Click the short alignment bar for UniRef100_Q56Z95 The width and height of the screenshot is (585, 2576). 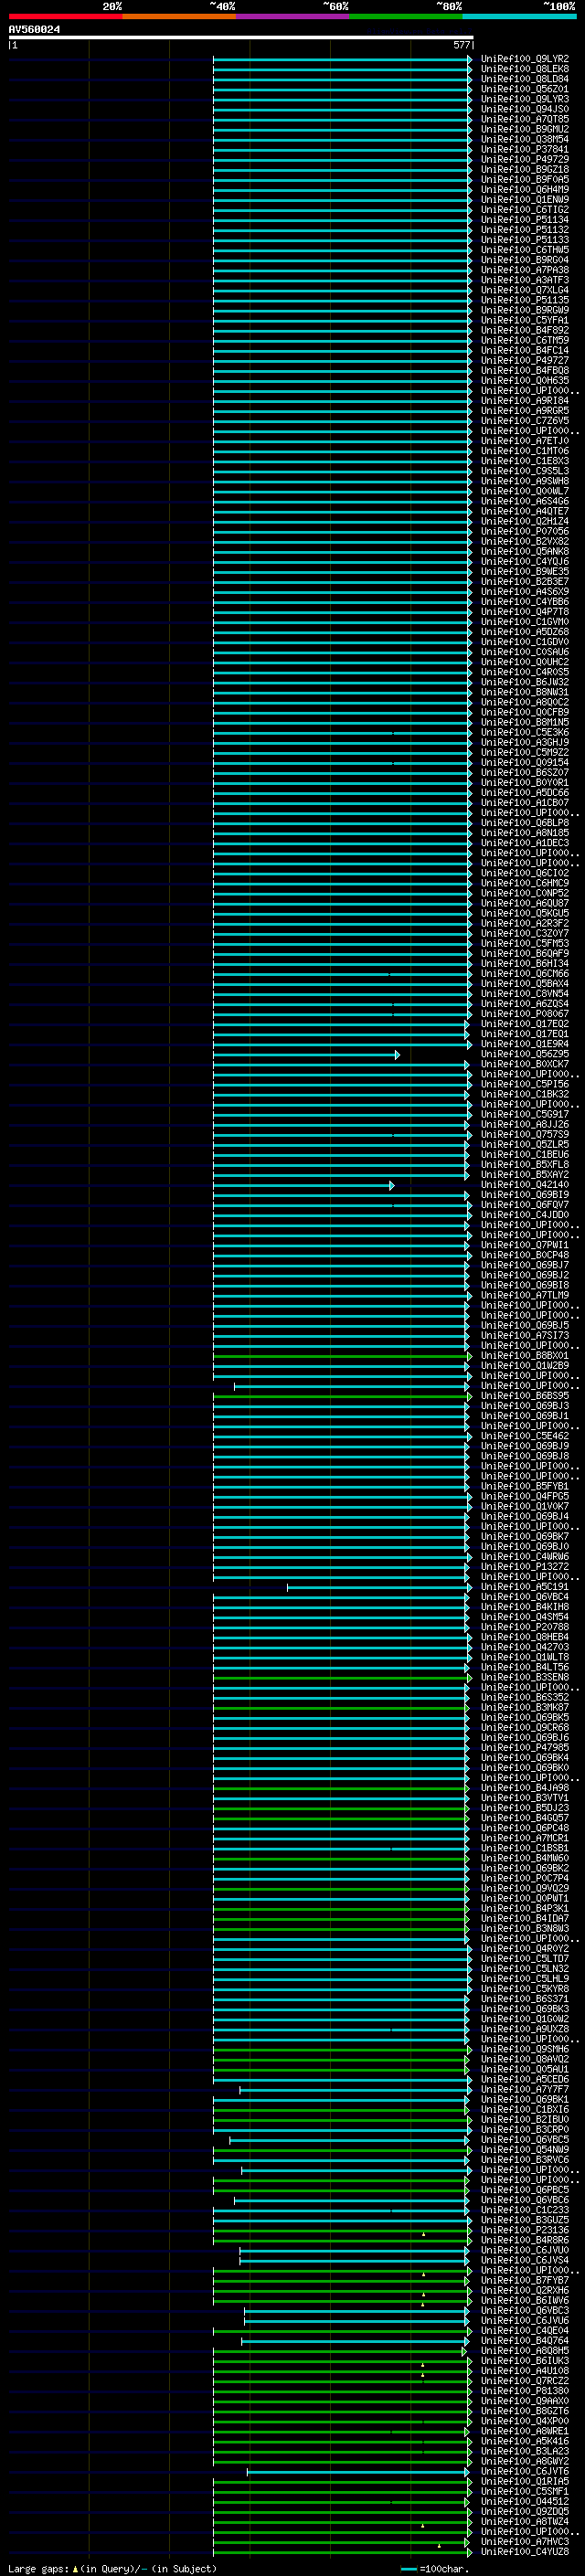pyautogui.click(x=306, y=1054)
